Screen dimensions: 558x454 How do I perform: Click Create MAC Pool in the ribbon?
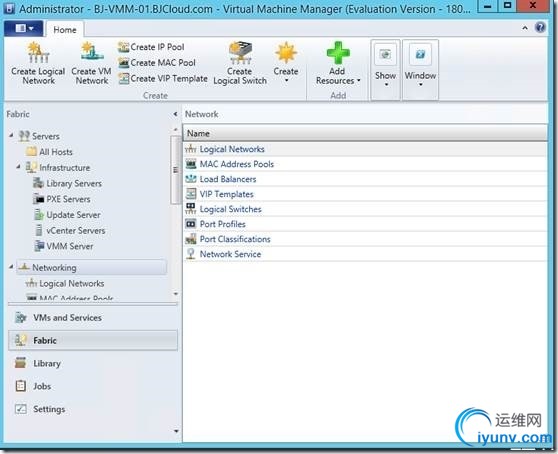click(x=157, y=63)
